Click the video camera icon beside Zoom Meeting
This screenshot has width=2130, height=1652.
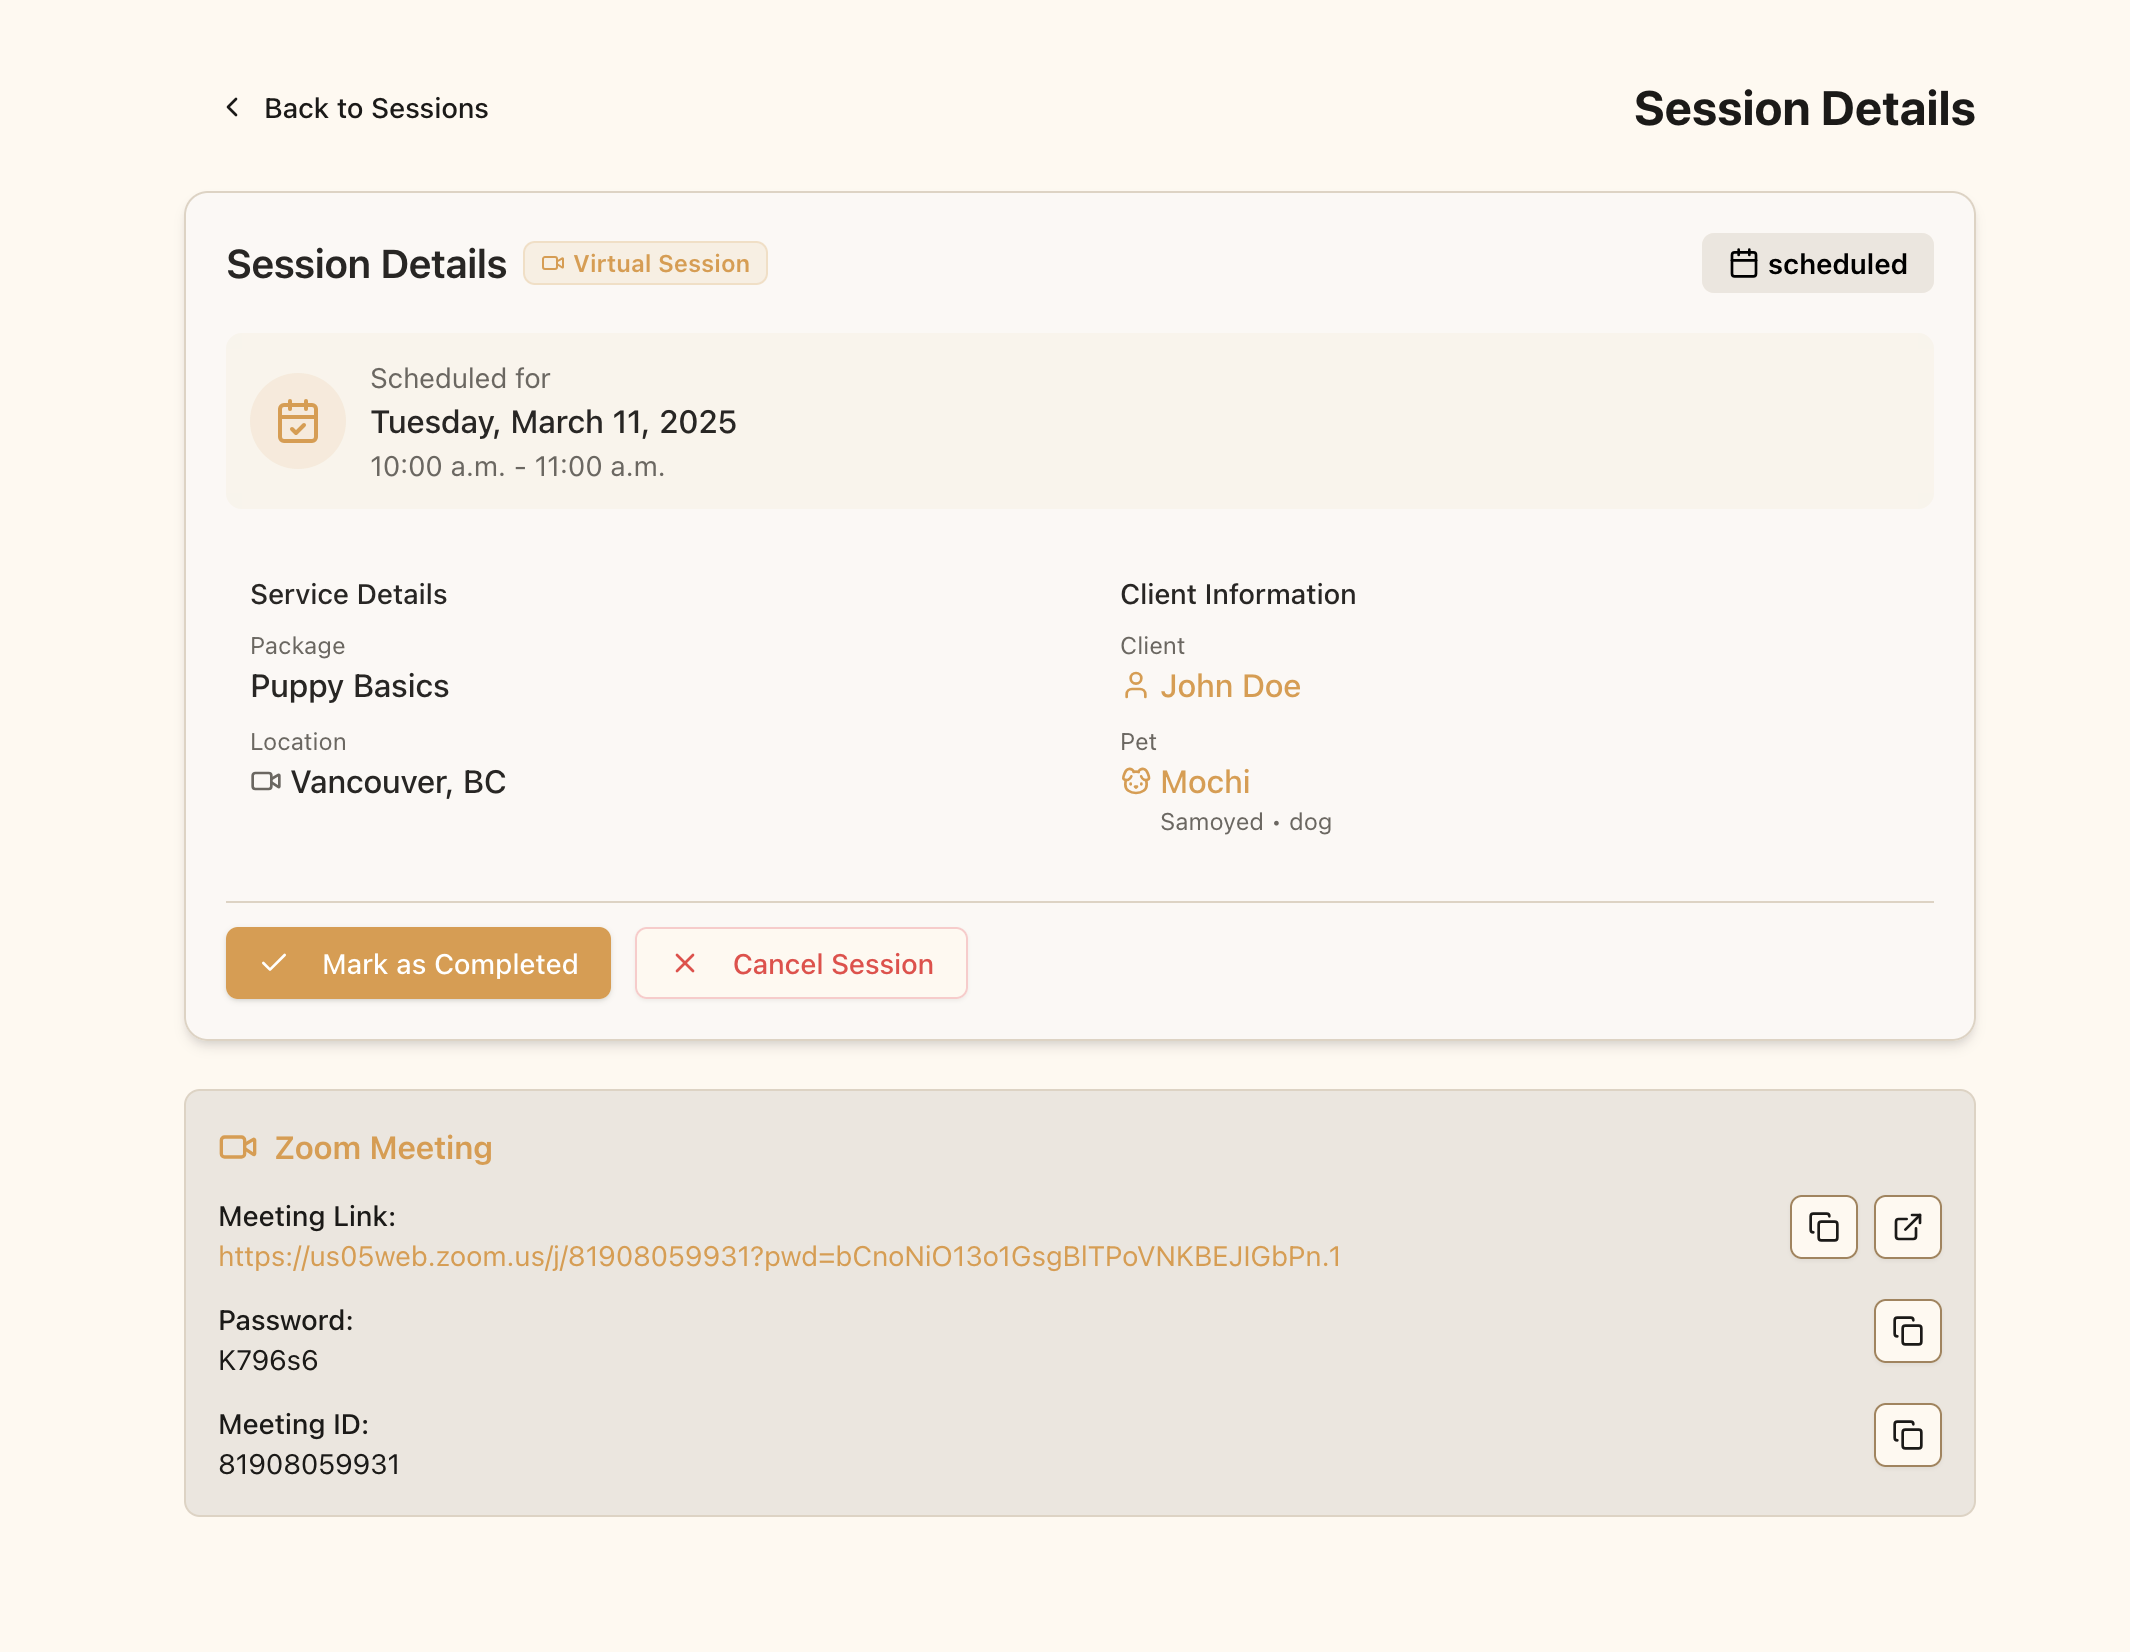click(237, 1147)
